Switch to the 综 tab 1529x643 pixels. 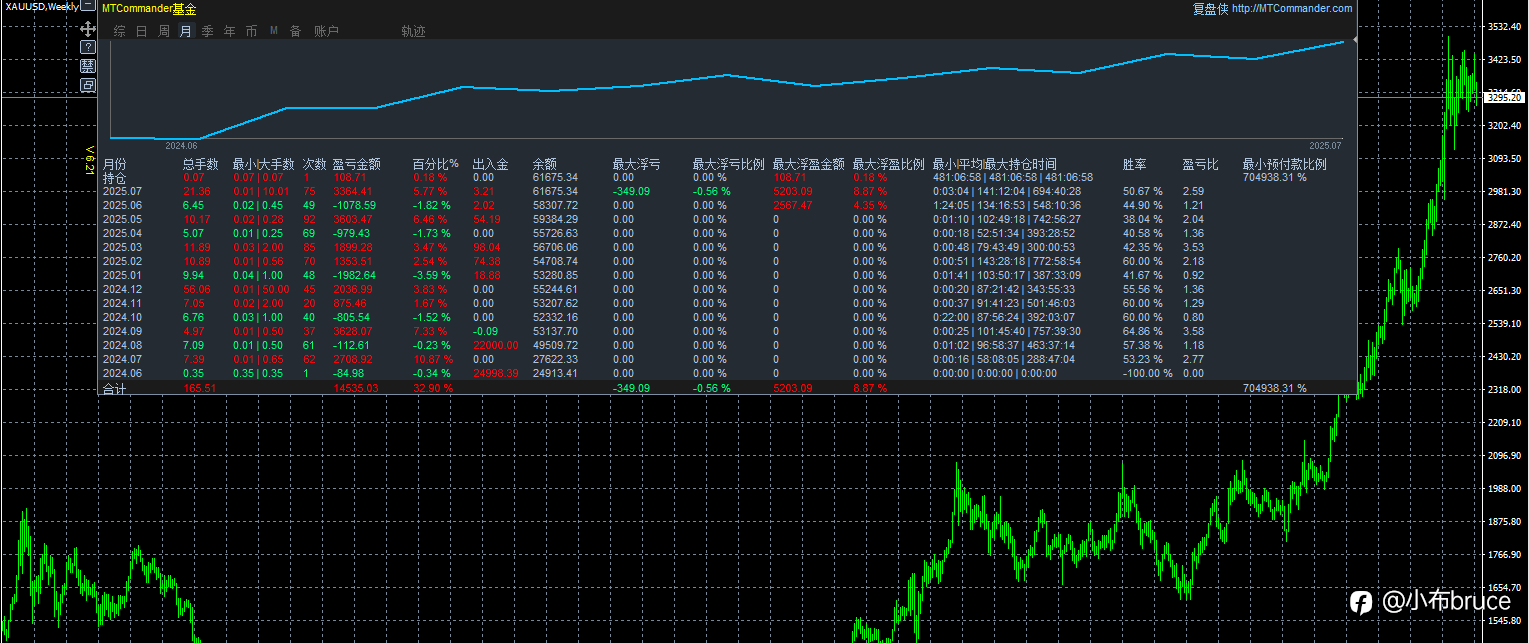coord(120,31)
